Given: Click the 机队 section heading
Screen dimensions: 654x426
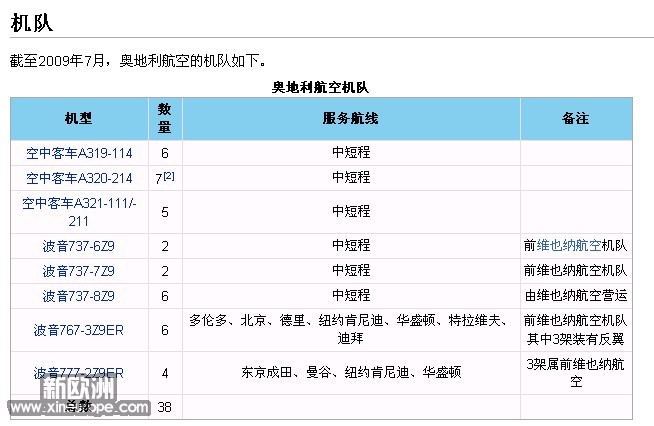Looking at the screenshot, I should pyautogui.click(x=32, y=23).
